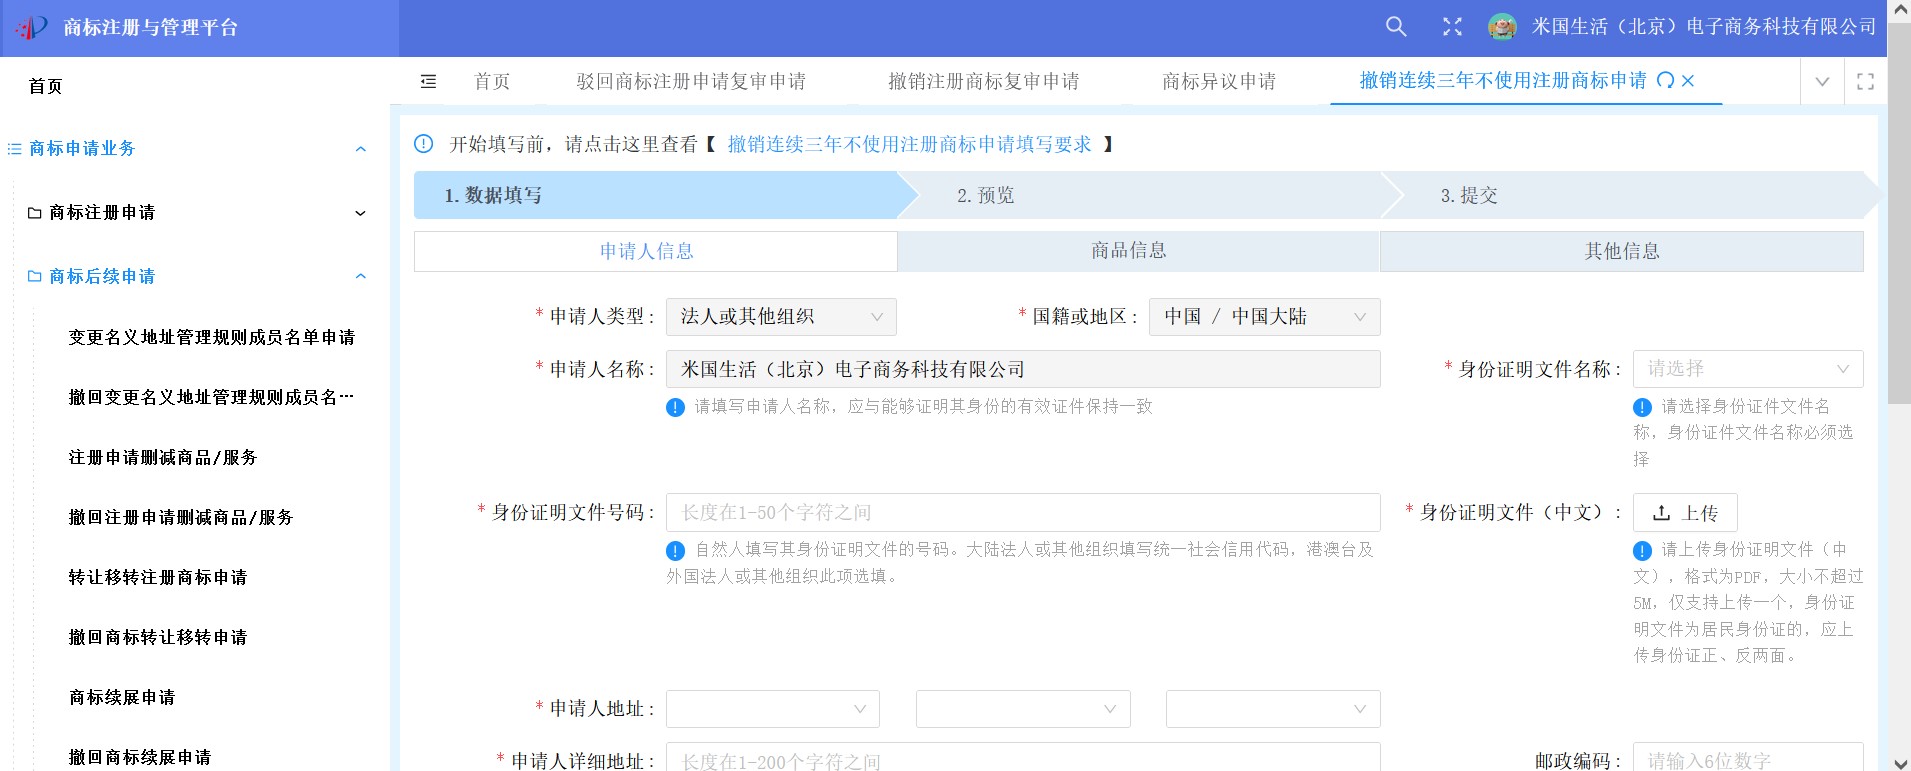Refresh the current tab using reload icon
This screenshot has width=1911, height=771.
click(1665, 81)
